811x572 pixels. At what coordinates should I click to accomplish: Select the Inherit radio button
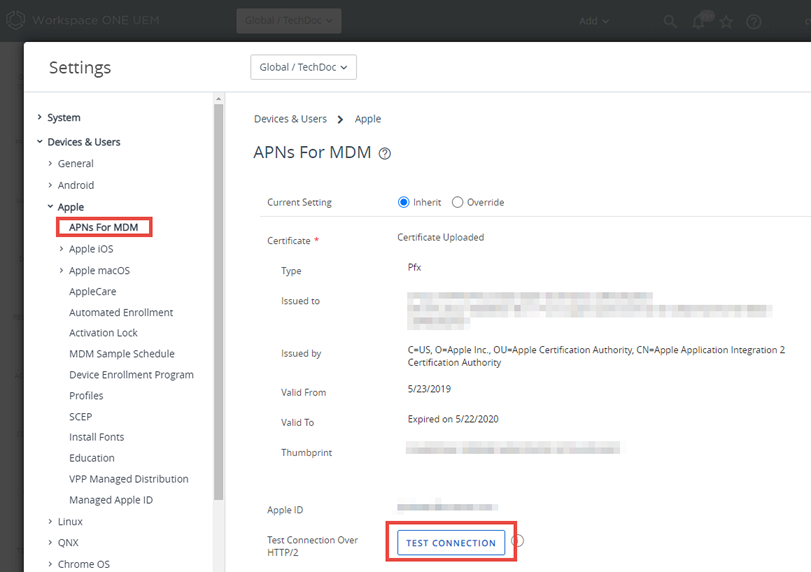click(x=403, y=202)
